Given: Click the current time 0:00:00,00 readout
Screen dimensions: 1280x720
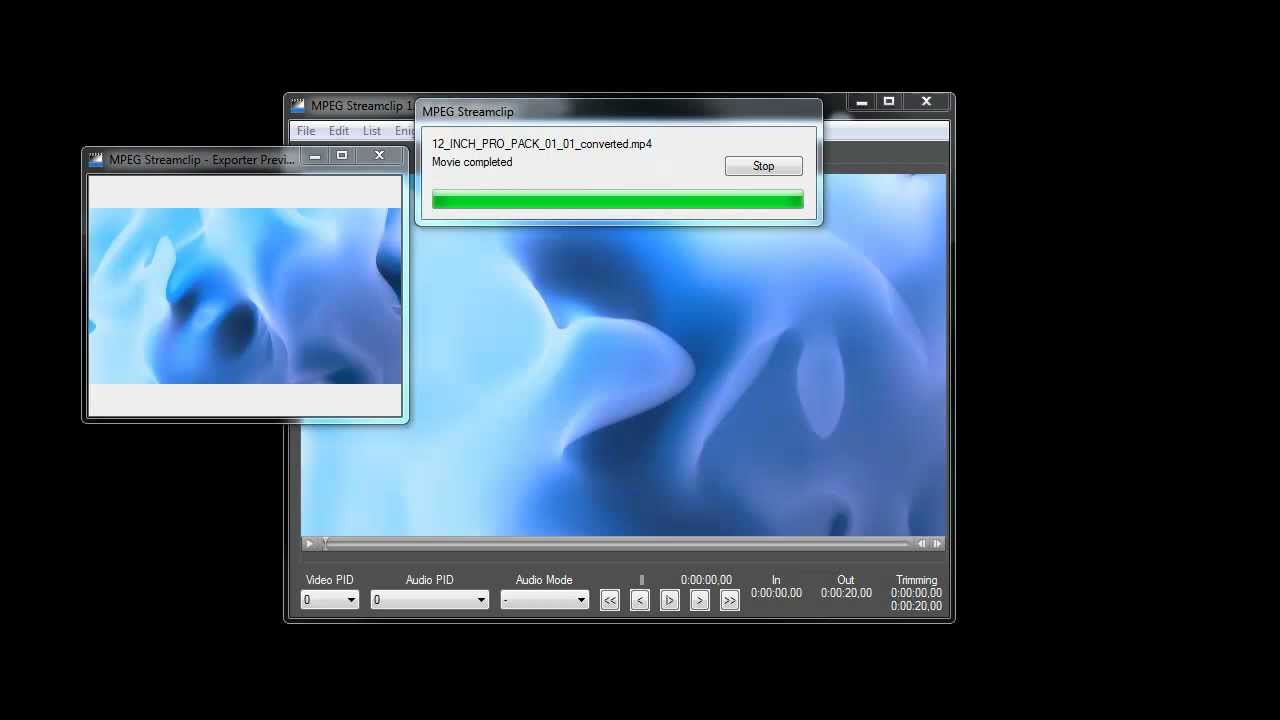Looking at the screenshot, I should (x=706, y=580).
